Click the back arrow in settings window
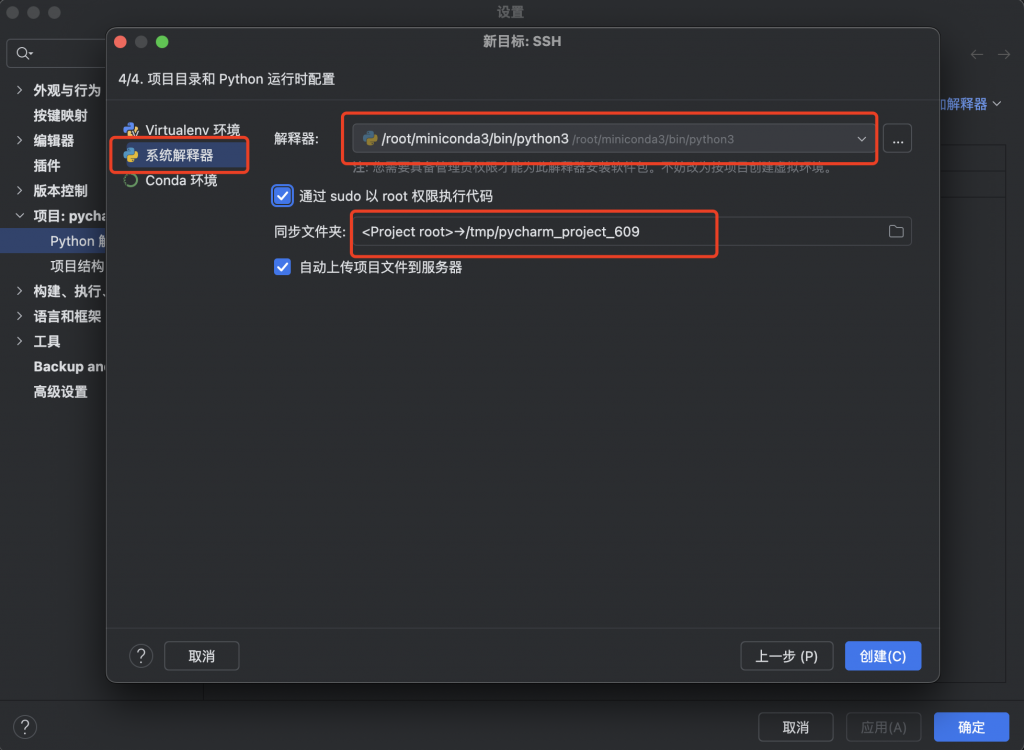1024x750 pixels. pyautogui.click(x=977, y=54)
